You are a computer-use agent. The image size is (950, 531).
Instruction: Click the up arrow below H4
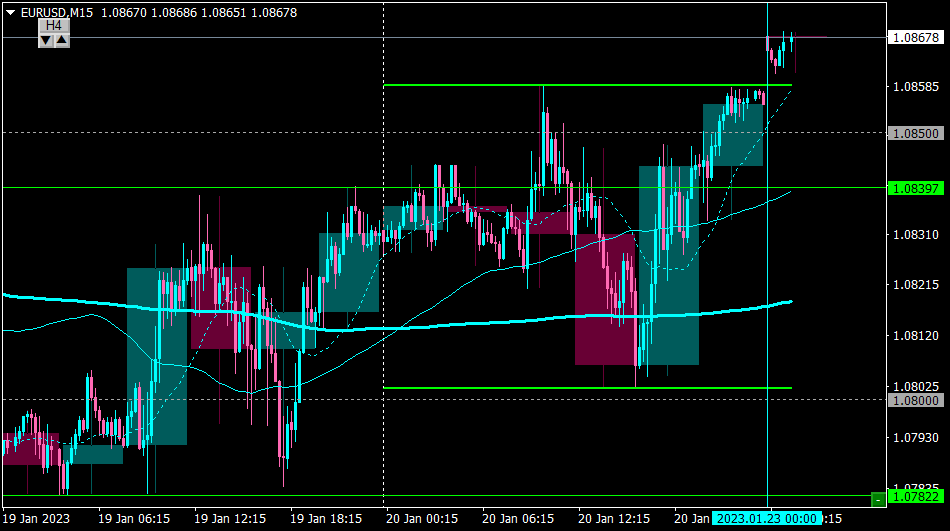[62, 41]
